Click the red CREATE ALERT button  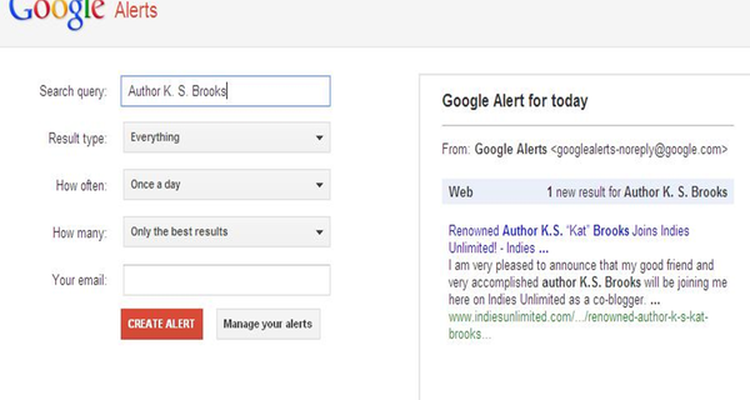coord(162,324)
